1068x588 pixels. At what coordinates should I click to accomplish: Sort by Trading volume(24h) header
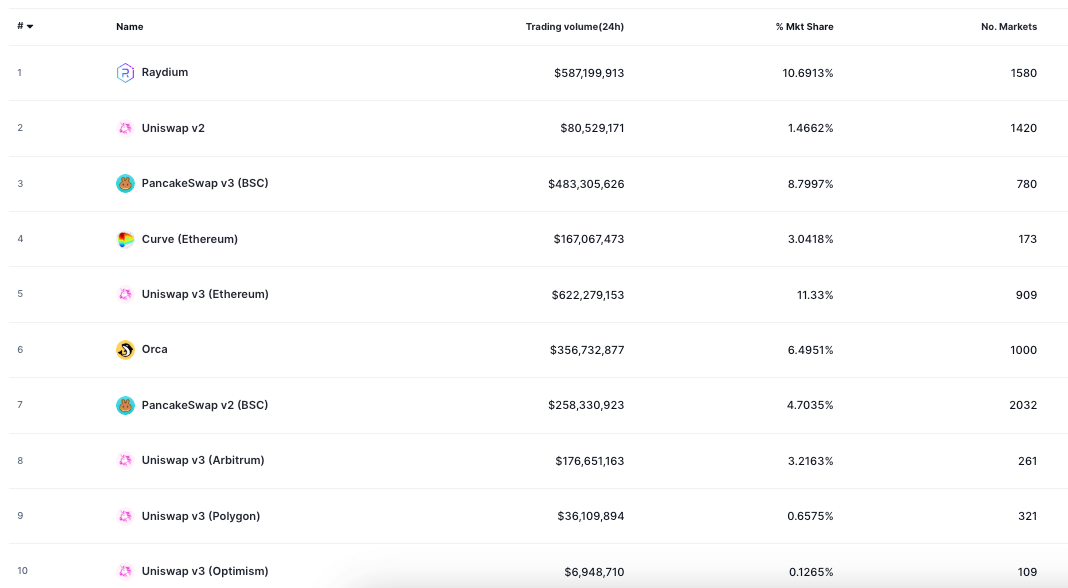[x=575, y=27]
